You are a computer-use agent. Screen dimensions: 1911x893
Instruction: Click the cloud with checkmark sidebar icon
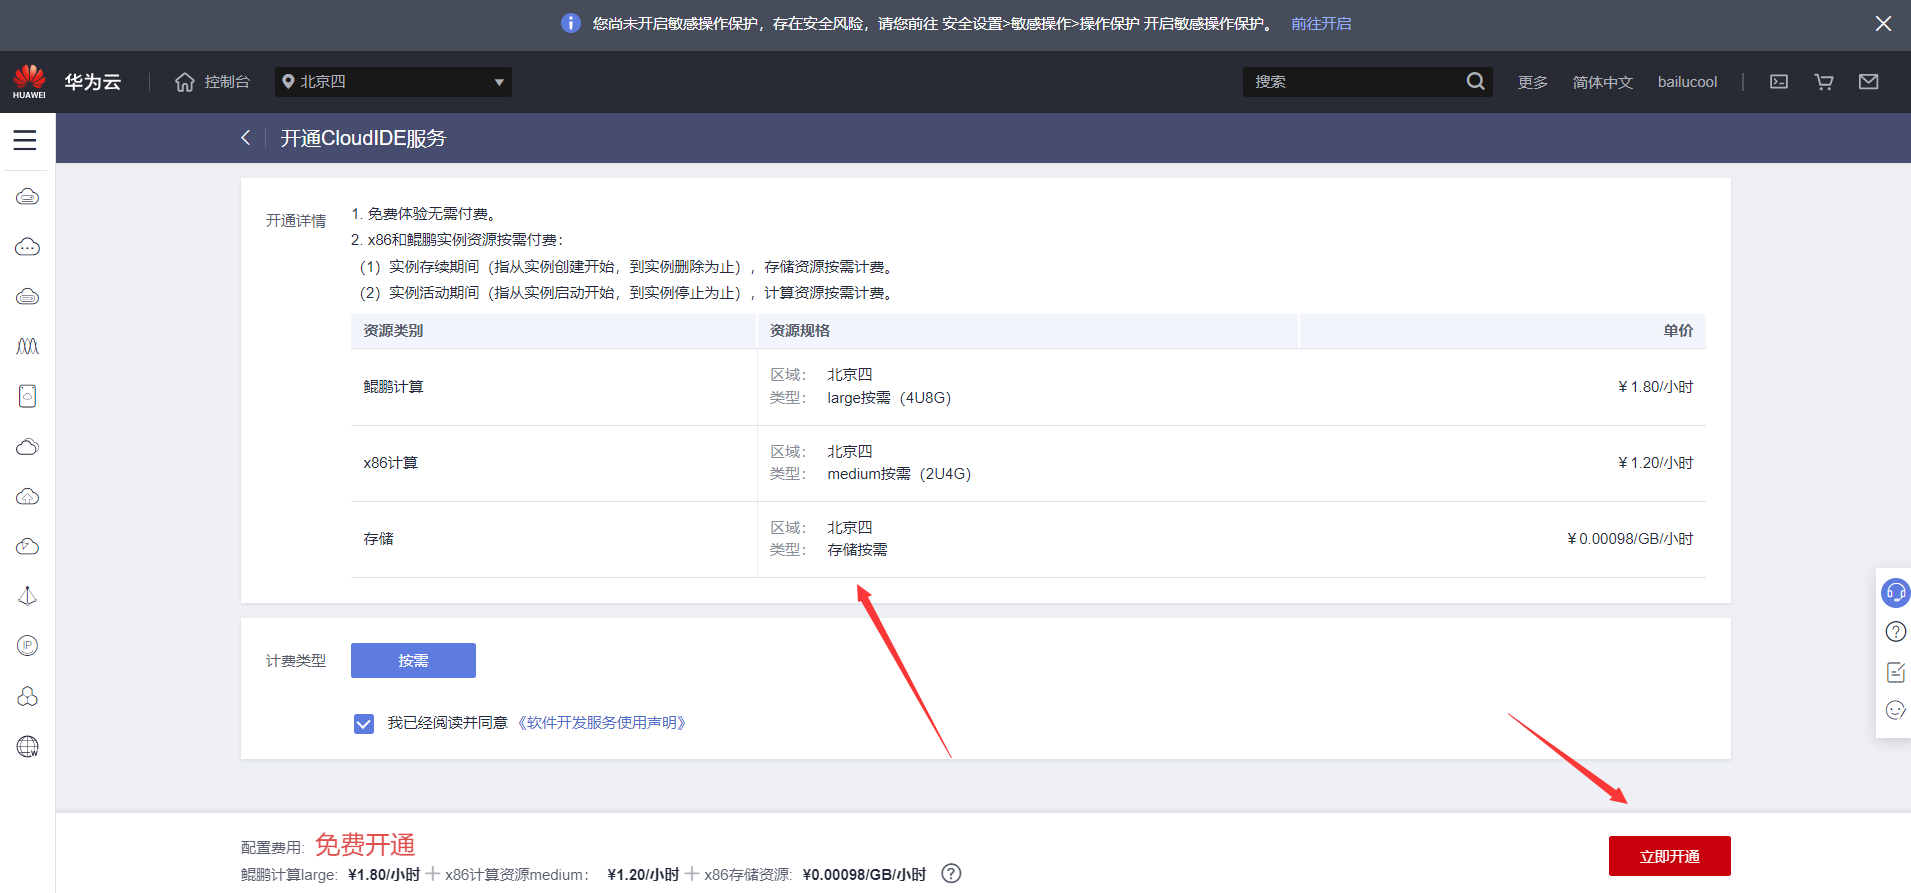pos(28,546)
